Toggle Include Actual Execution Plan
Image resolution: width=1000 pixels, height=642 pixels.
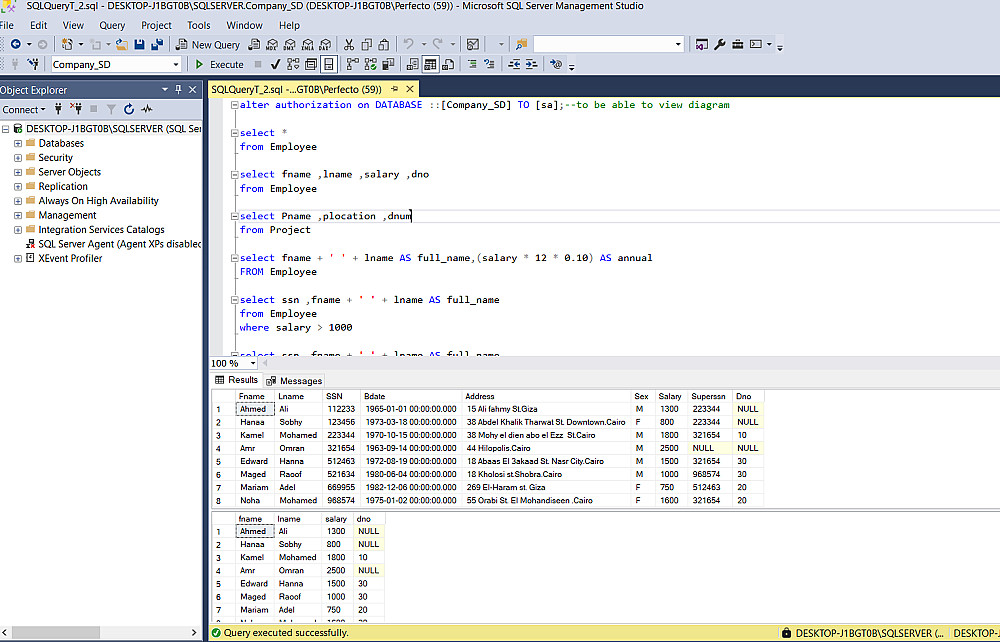point(352,64)
